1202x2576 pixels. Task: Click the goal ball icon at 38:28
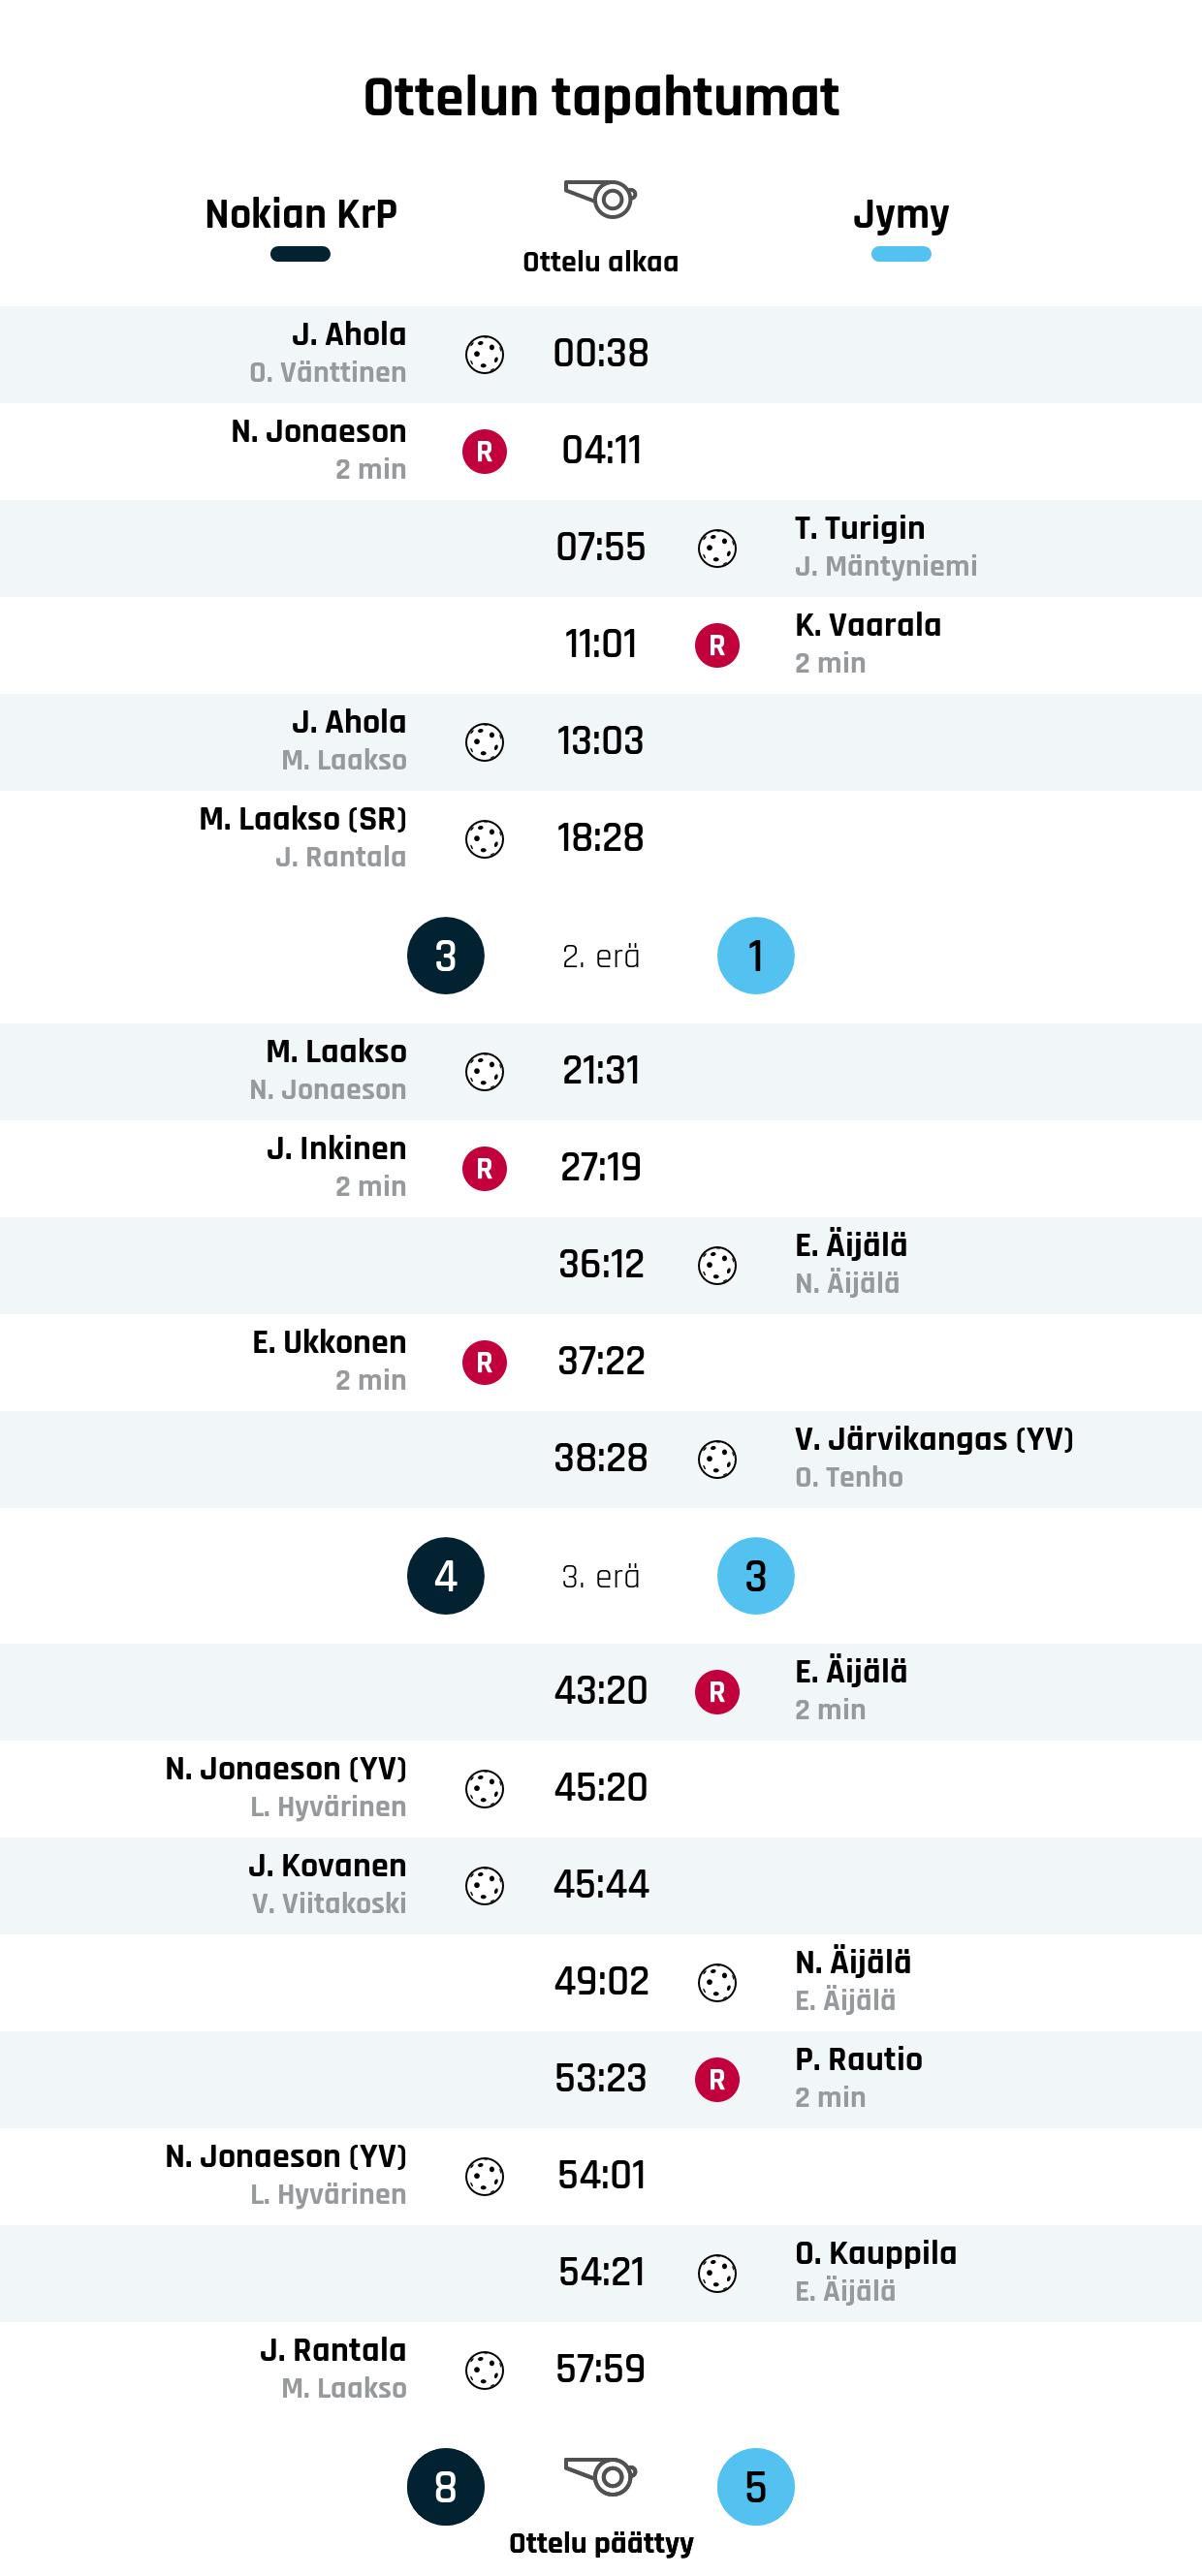coord(717,1460)
